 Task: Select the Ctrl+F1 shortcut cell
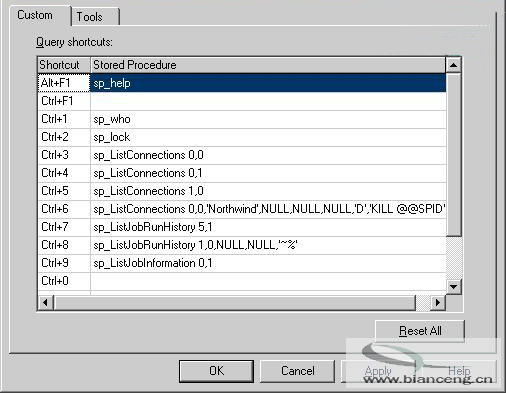[64, 101]
